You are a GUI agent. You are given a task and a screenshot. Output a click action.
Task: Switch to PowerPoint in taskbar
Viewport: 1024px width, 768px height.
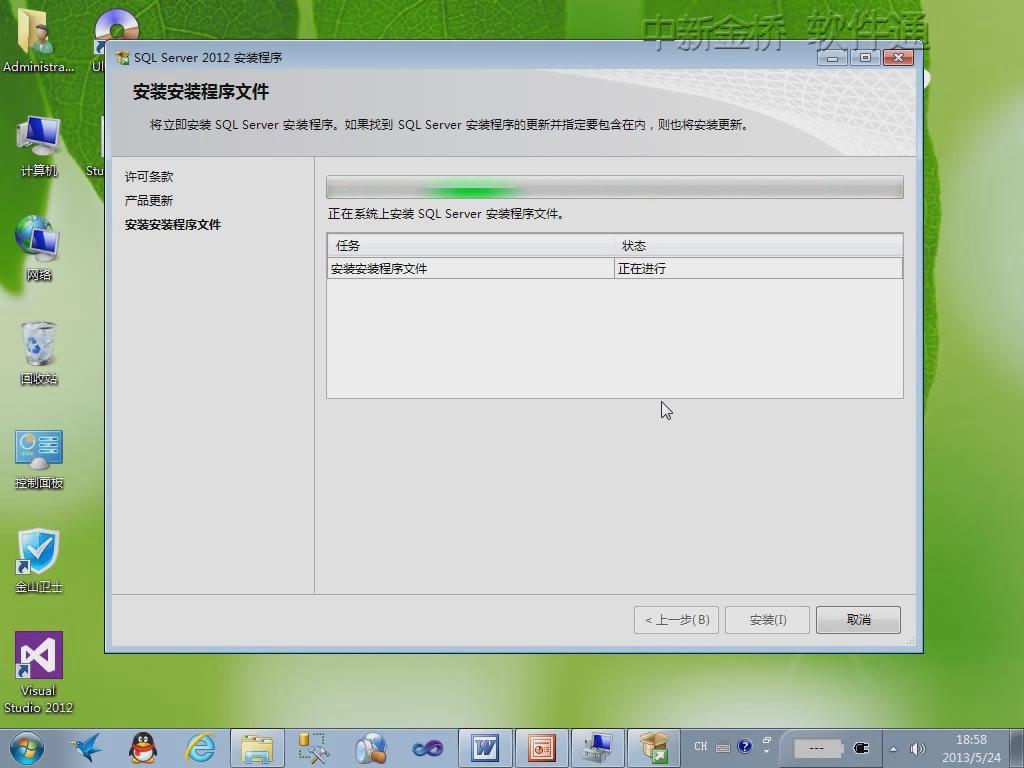[x=541, y=748]
